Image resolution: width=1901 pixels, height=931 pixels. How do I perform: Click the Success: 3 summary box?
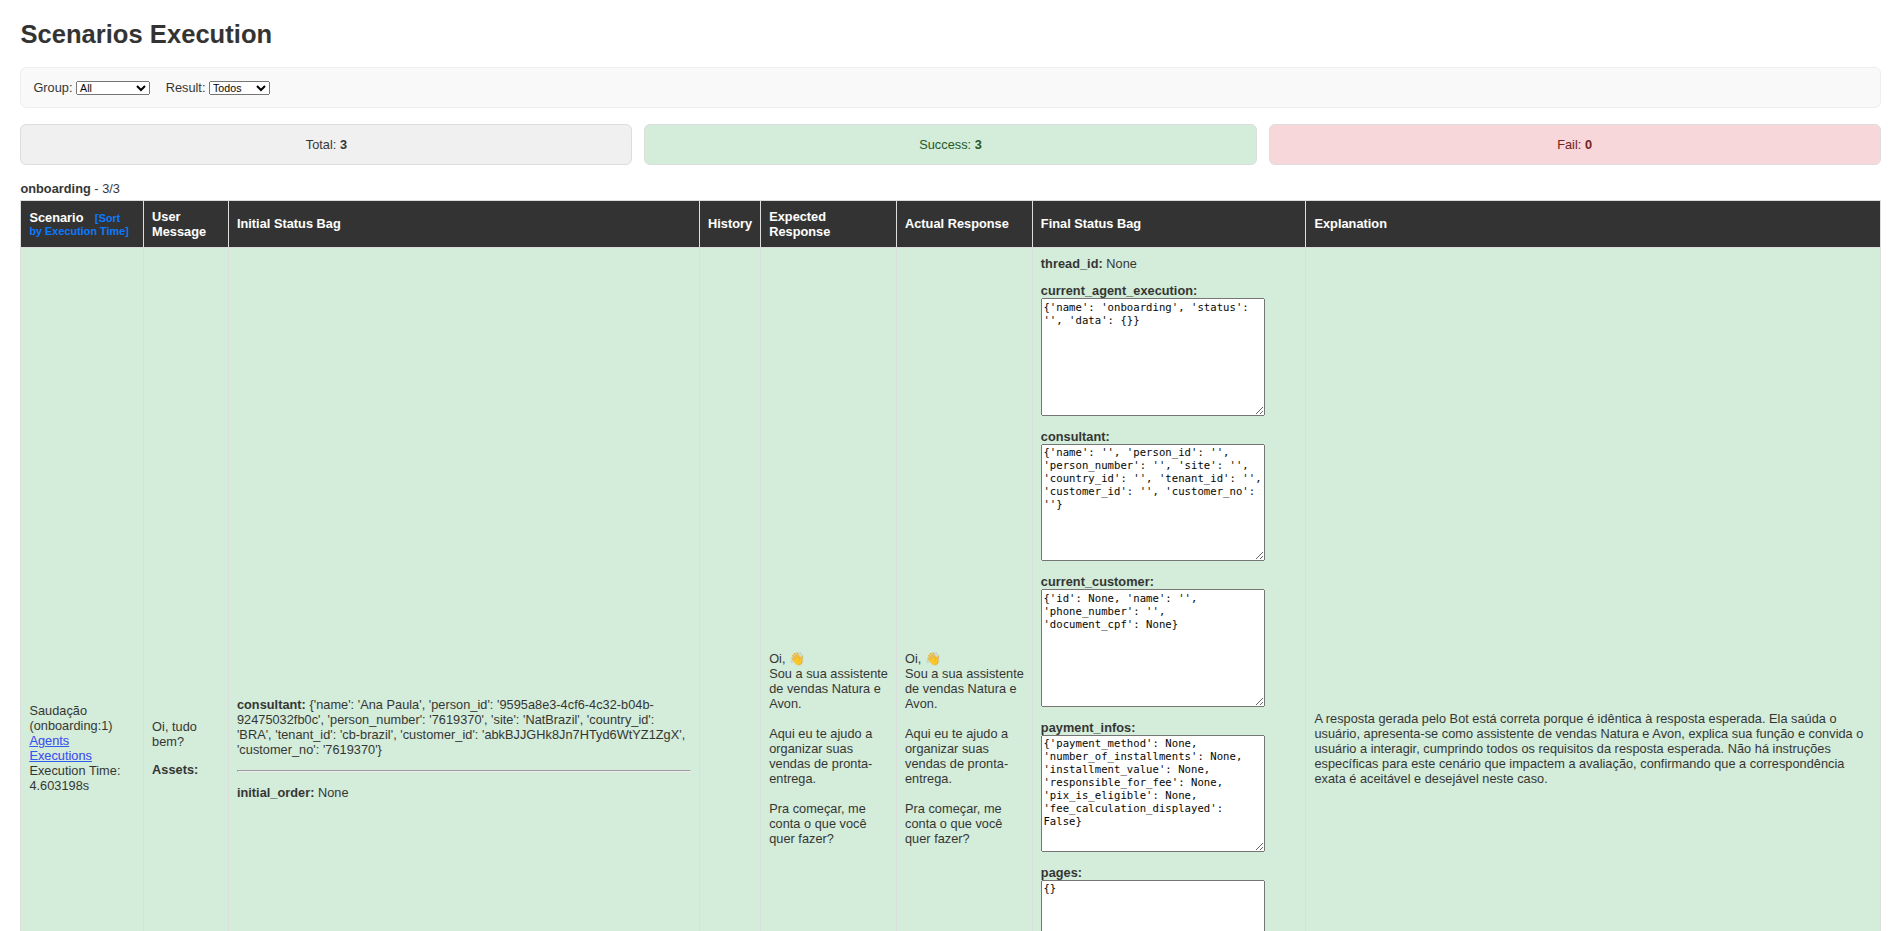tap(950, 145)
